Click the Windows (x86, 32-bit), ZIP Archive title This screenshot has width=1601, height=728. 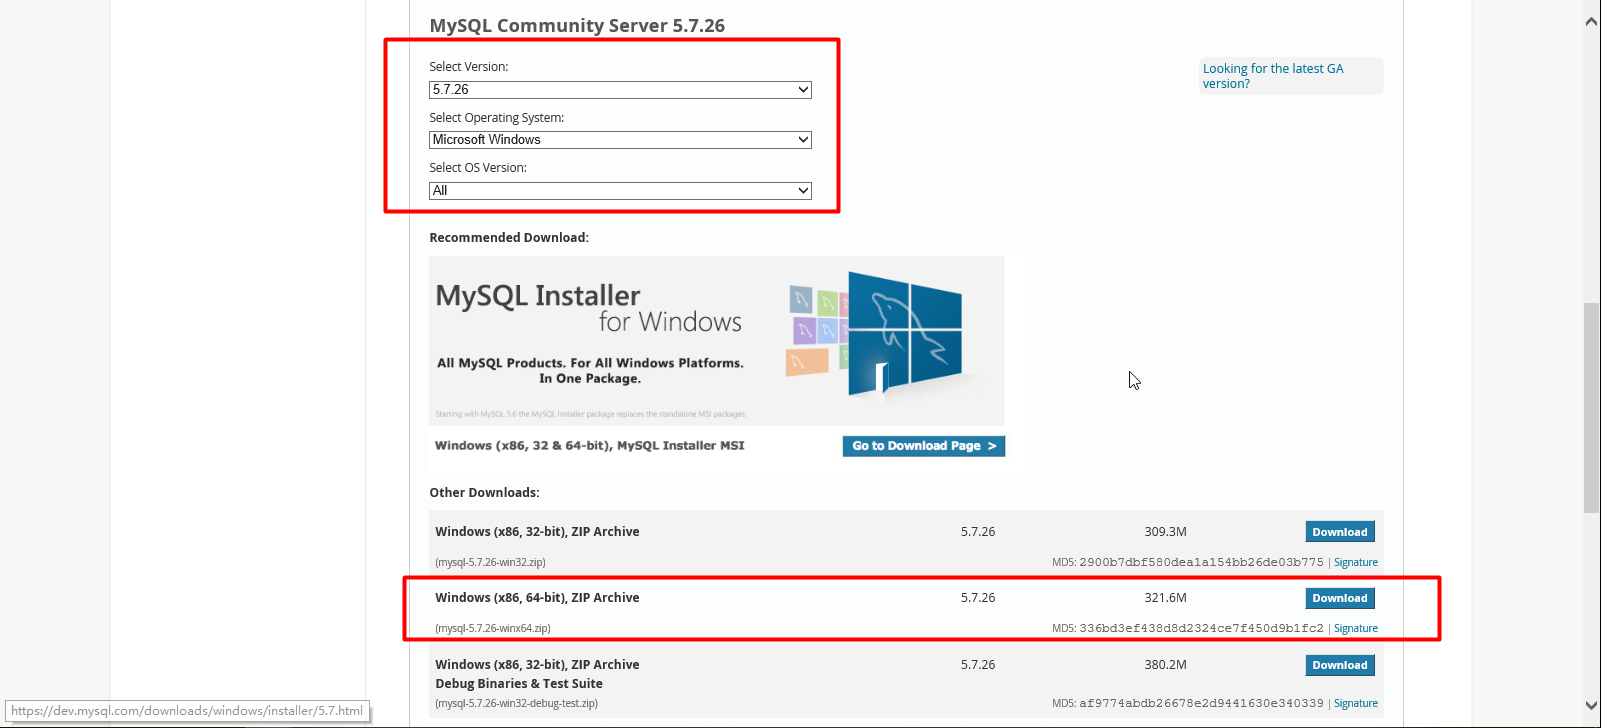point(537,532)
